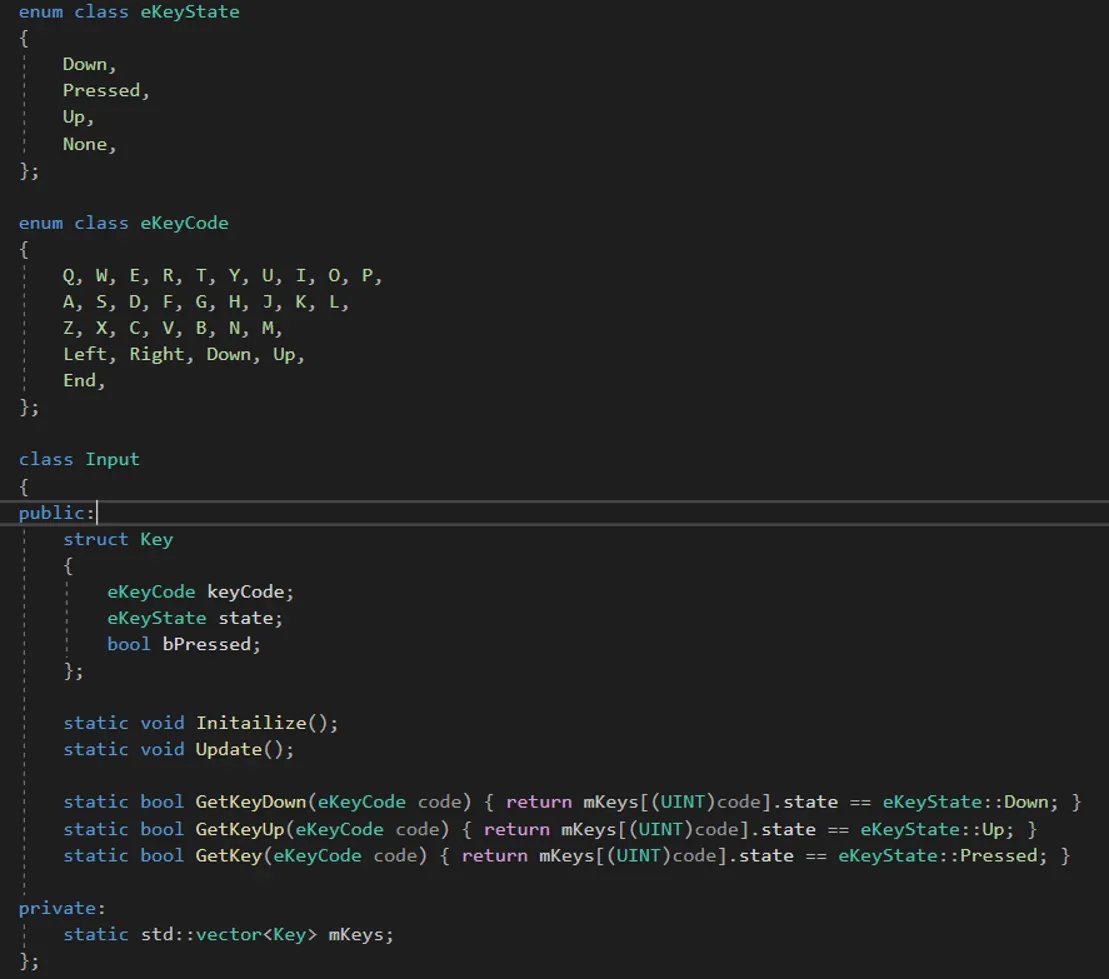Click "eKeyState::Pressed;" in GetKey's body
The image size is (1109, 979).
click(x=943, y=856)
